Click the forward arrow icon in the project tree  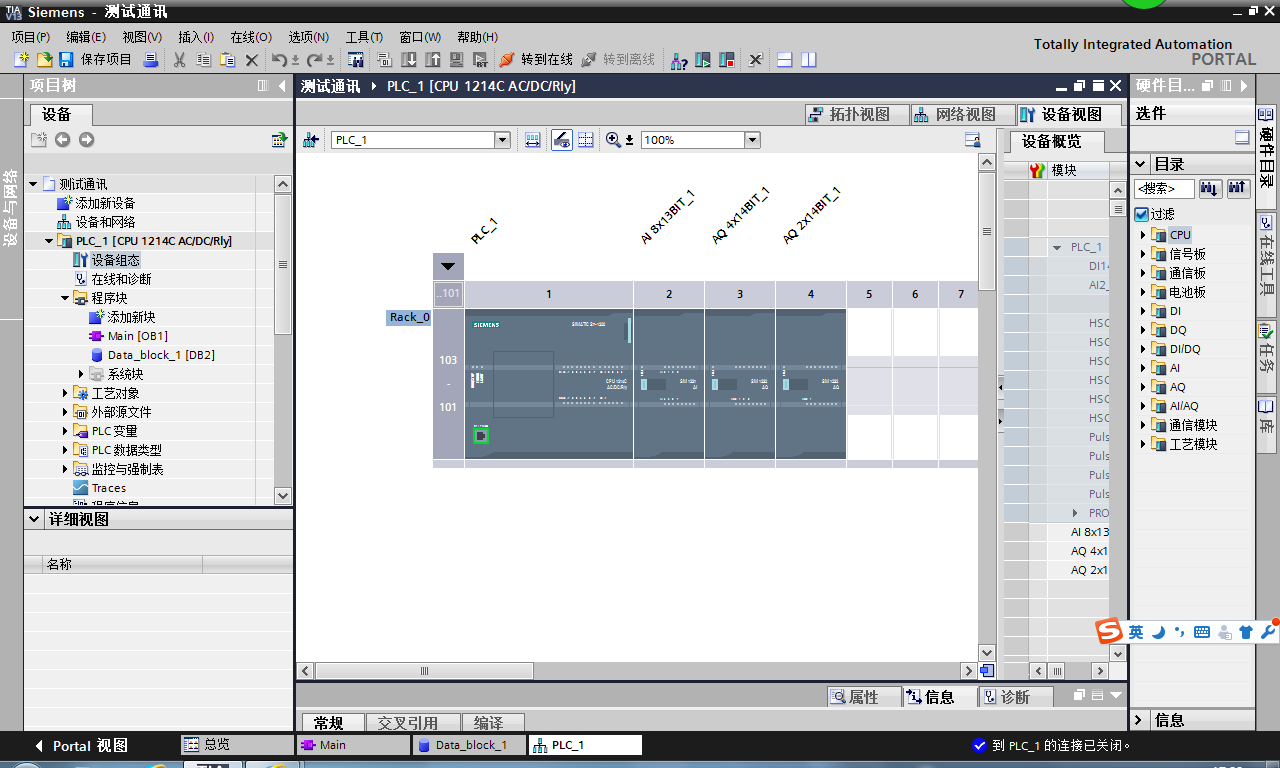[x=86, y=140]
